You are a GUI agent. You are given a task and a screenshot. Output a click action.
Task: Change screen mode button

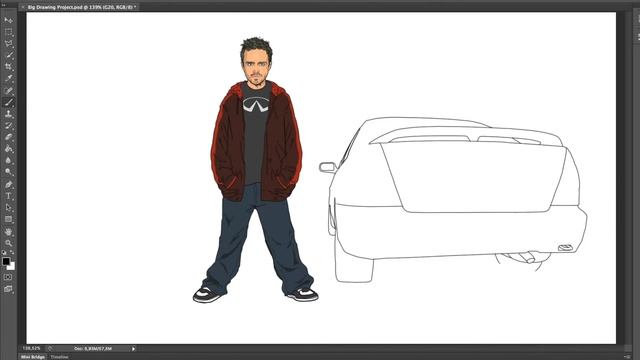click(8, 289)
